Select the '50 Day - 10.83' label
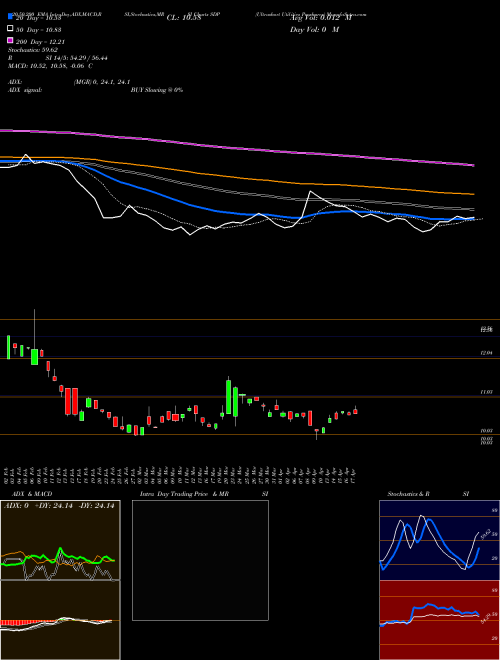The image size is (500, 660). coord(38,30)
